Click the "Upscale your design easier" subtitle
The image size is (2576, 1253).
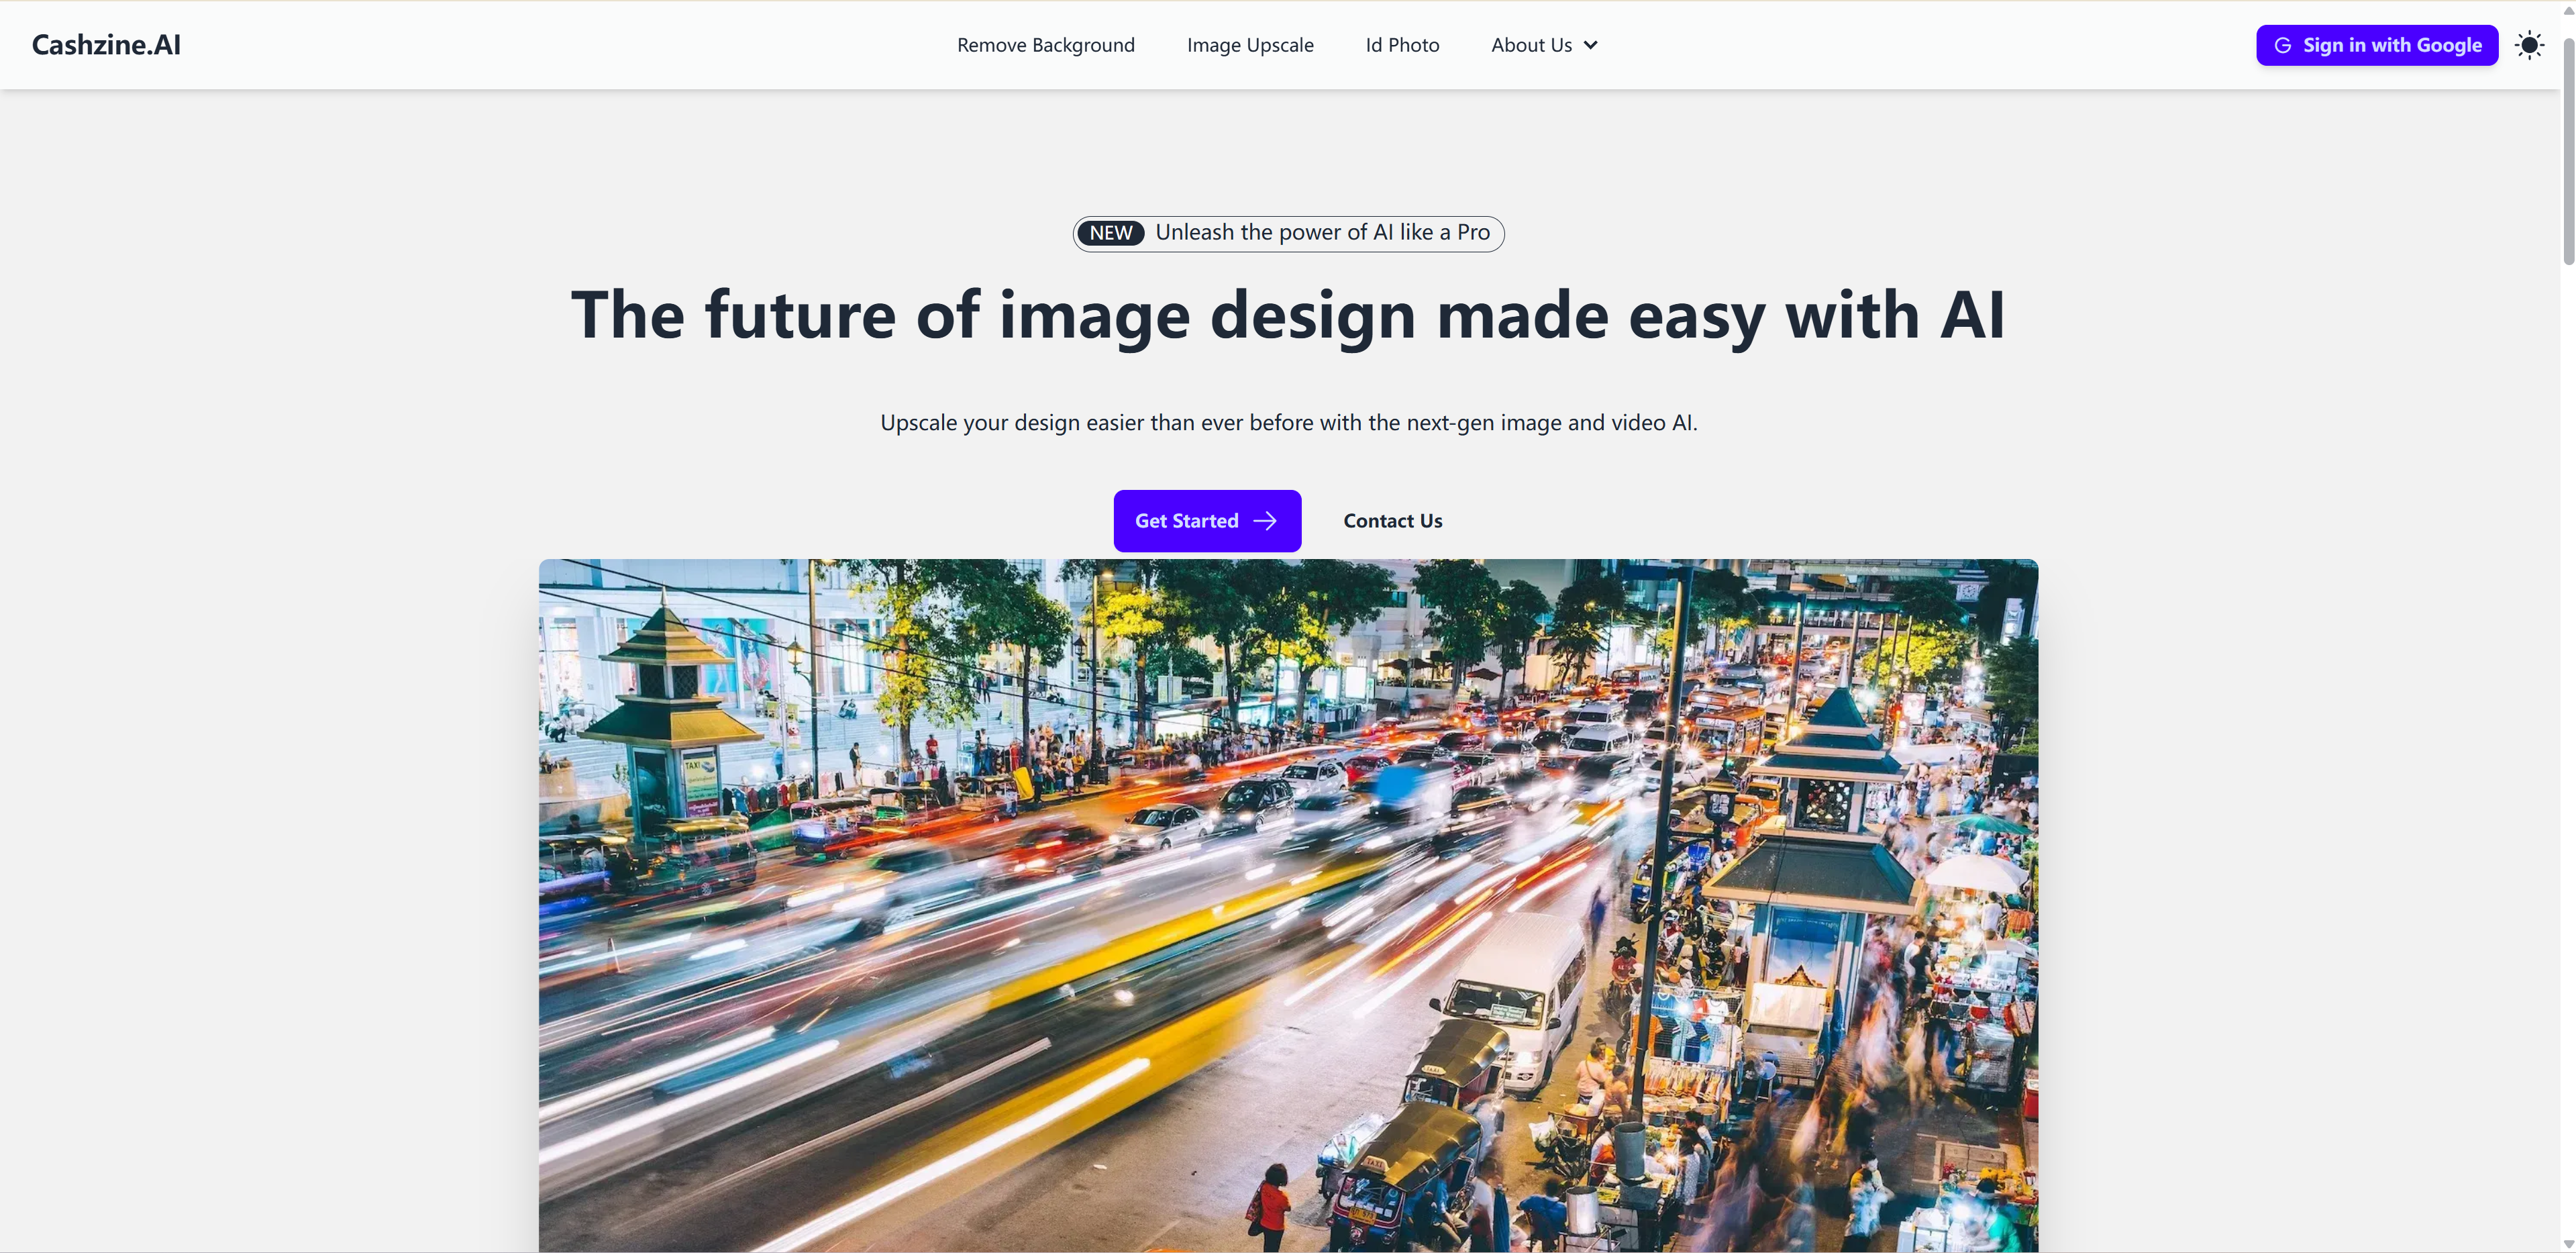click(1288, 422)
